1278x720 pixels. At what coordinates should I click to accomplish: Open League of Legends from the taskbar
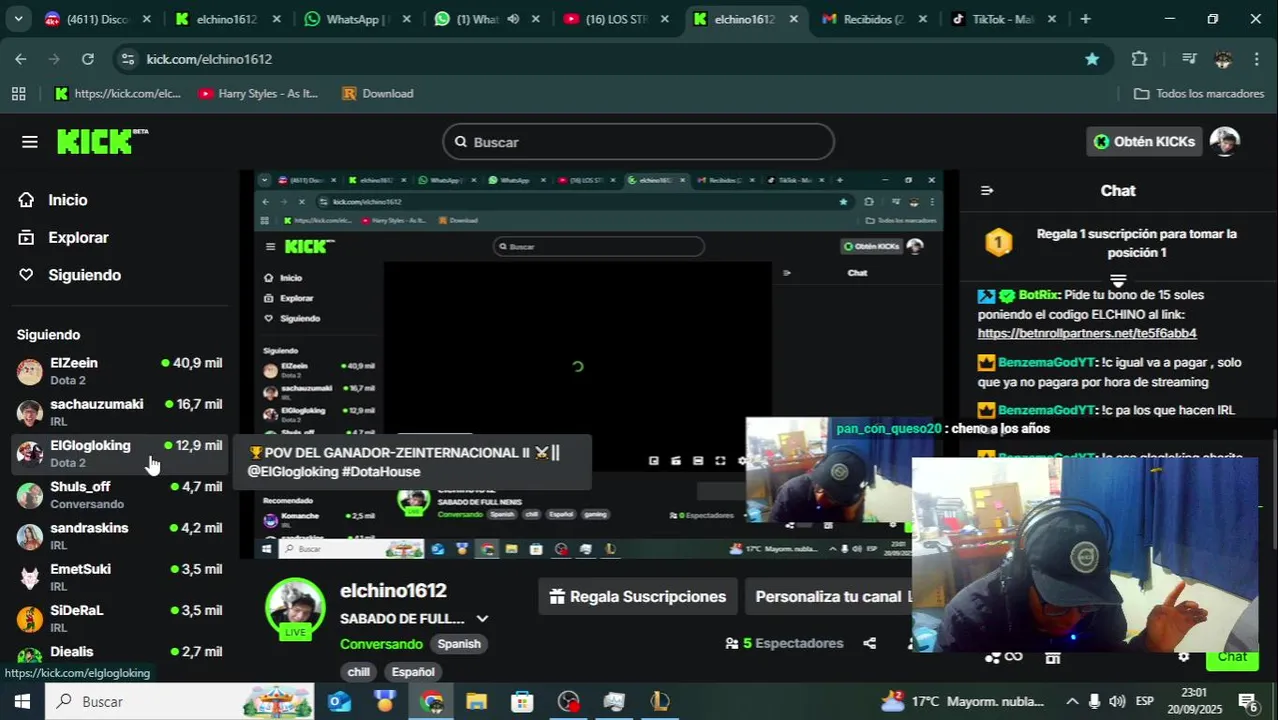660,701
